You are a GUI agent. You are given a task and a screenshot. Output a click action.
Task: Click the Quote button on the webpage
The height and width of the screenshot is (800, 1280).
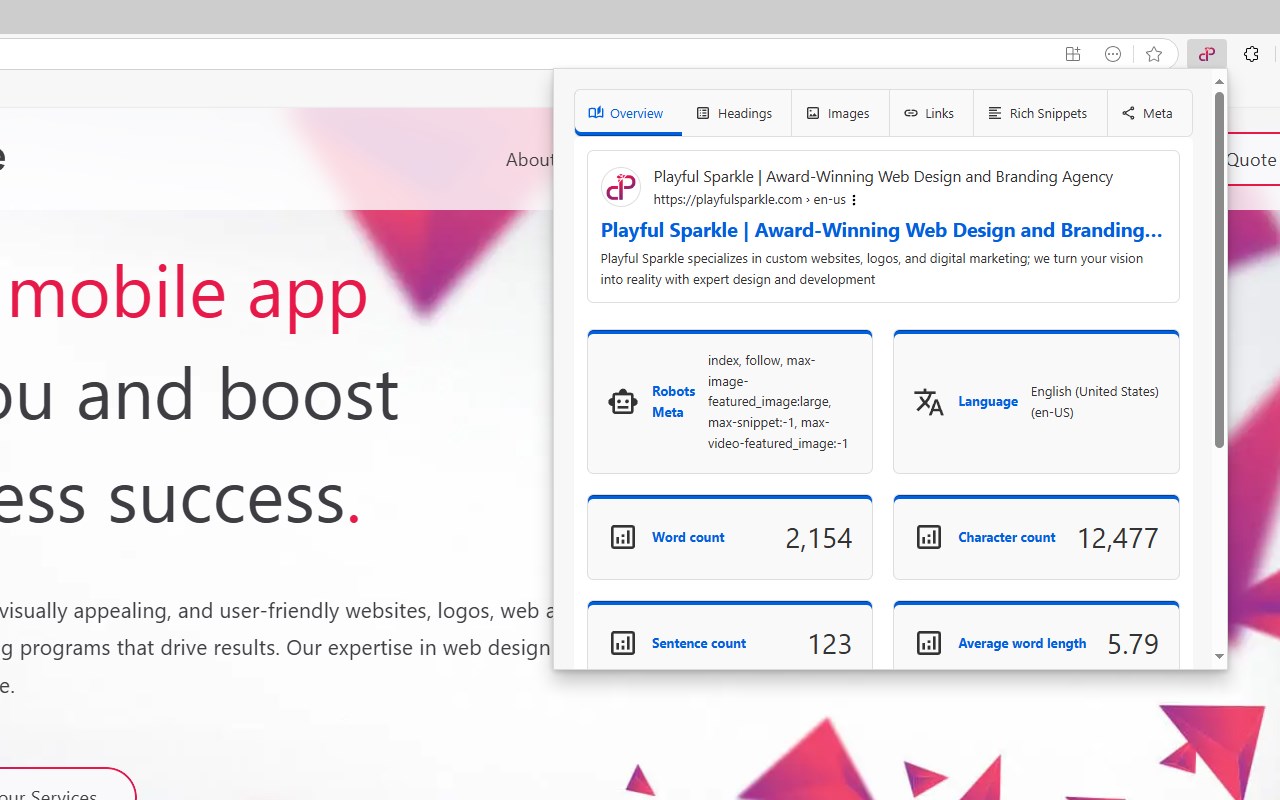tap(1251, 160)
